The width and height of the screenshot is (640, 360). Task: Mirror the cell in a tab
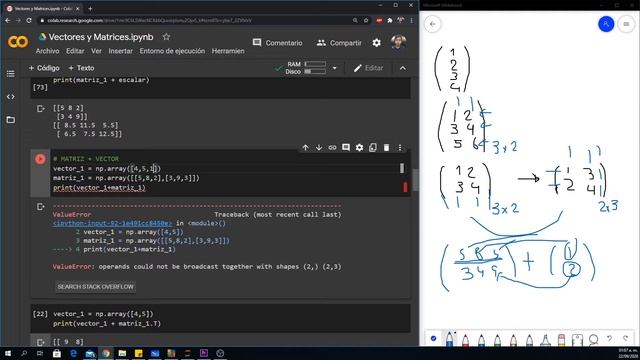[x=373, y=147]
